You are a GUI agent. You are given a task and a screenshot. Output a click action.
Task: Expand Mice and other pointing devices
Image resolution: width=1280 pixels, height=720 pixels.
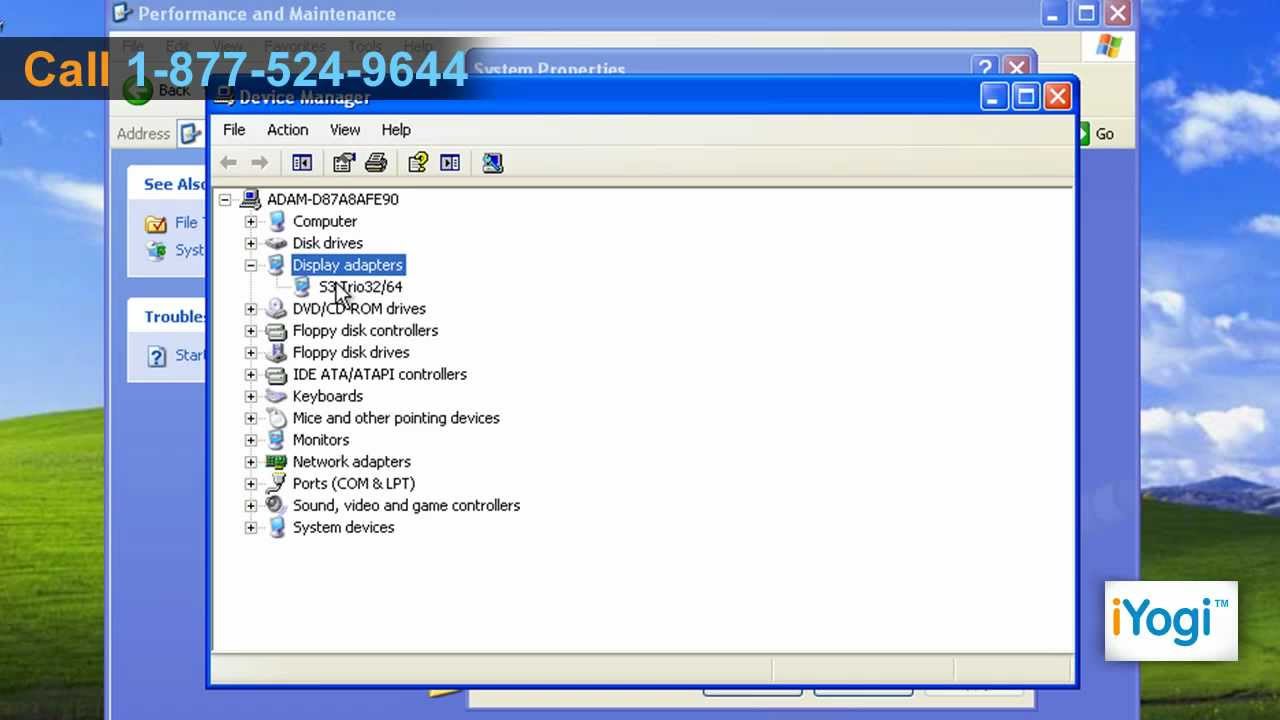coord(250,419)
